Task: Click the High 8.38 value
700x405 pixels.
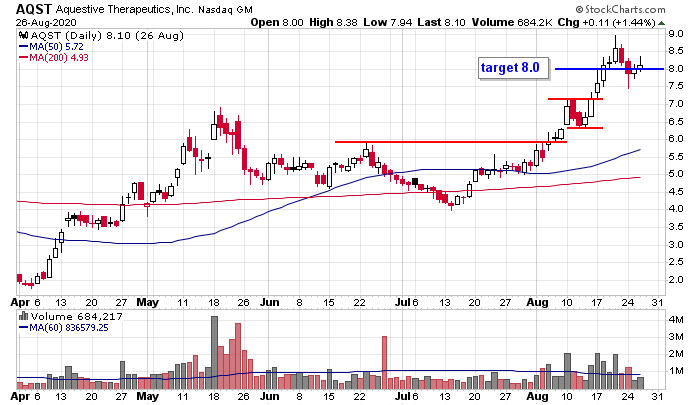Action: point(333,22)
